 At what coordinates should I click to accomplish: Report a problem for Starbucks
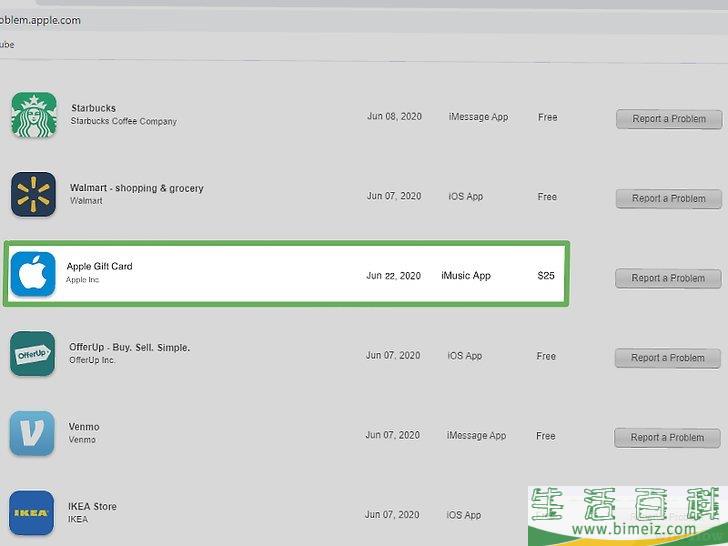(669, 119)
